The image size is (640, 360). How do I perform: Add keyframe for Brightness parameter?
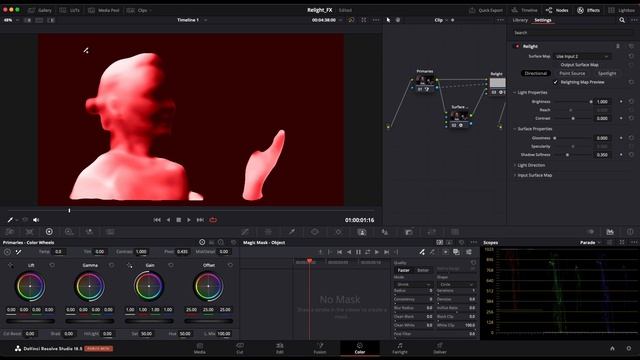coord(621,102)
